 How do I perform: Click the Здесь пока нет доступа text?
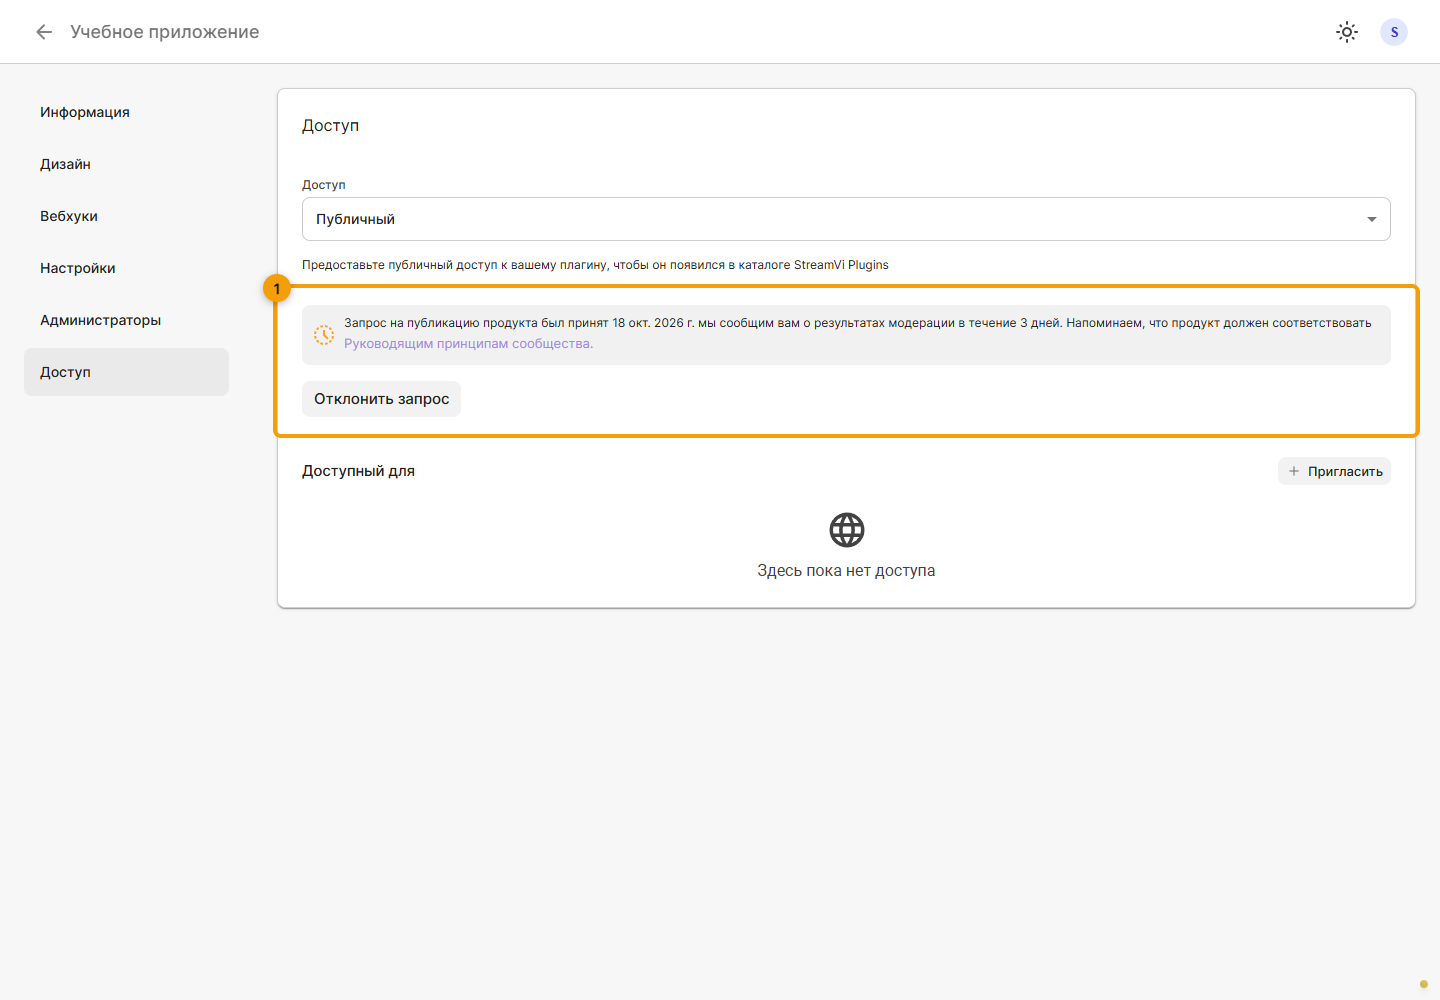[x=846, y=571]
